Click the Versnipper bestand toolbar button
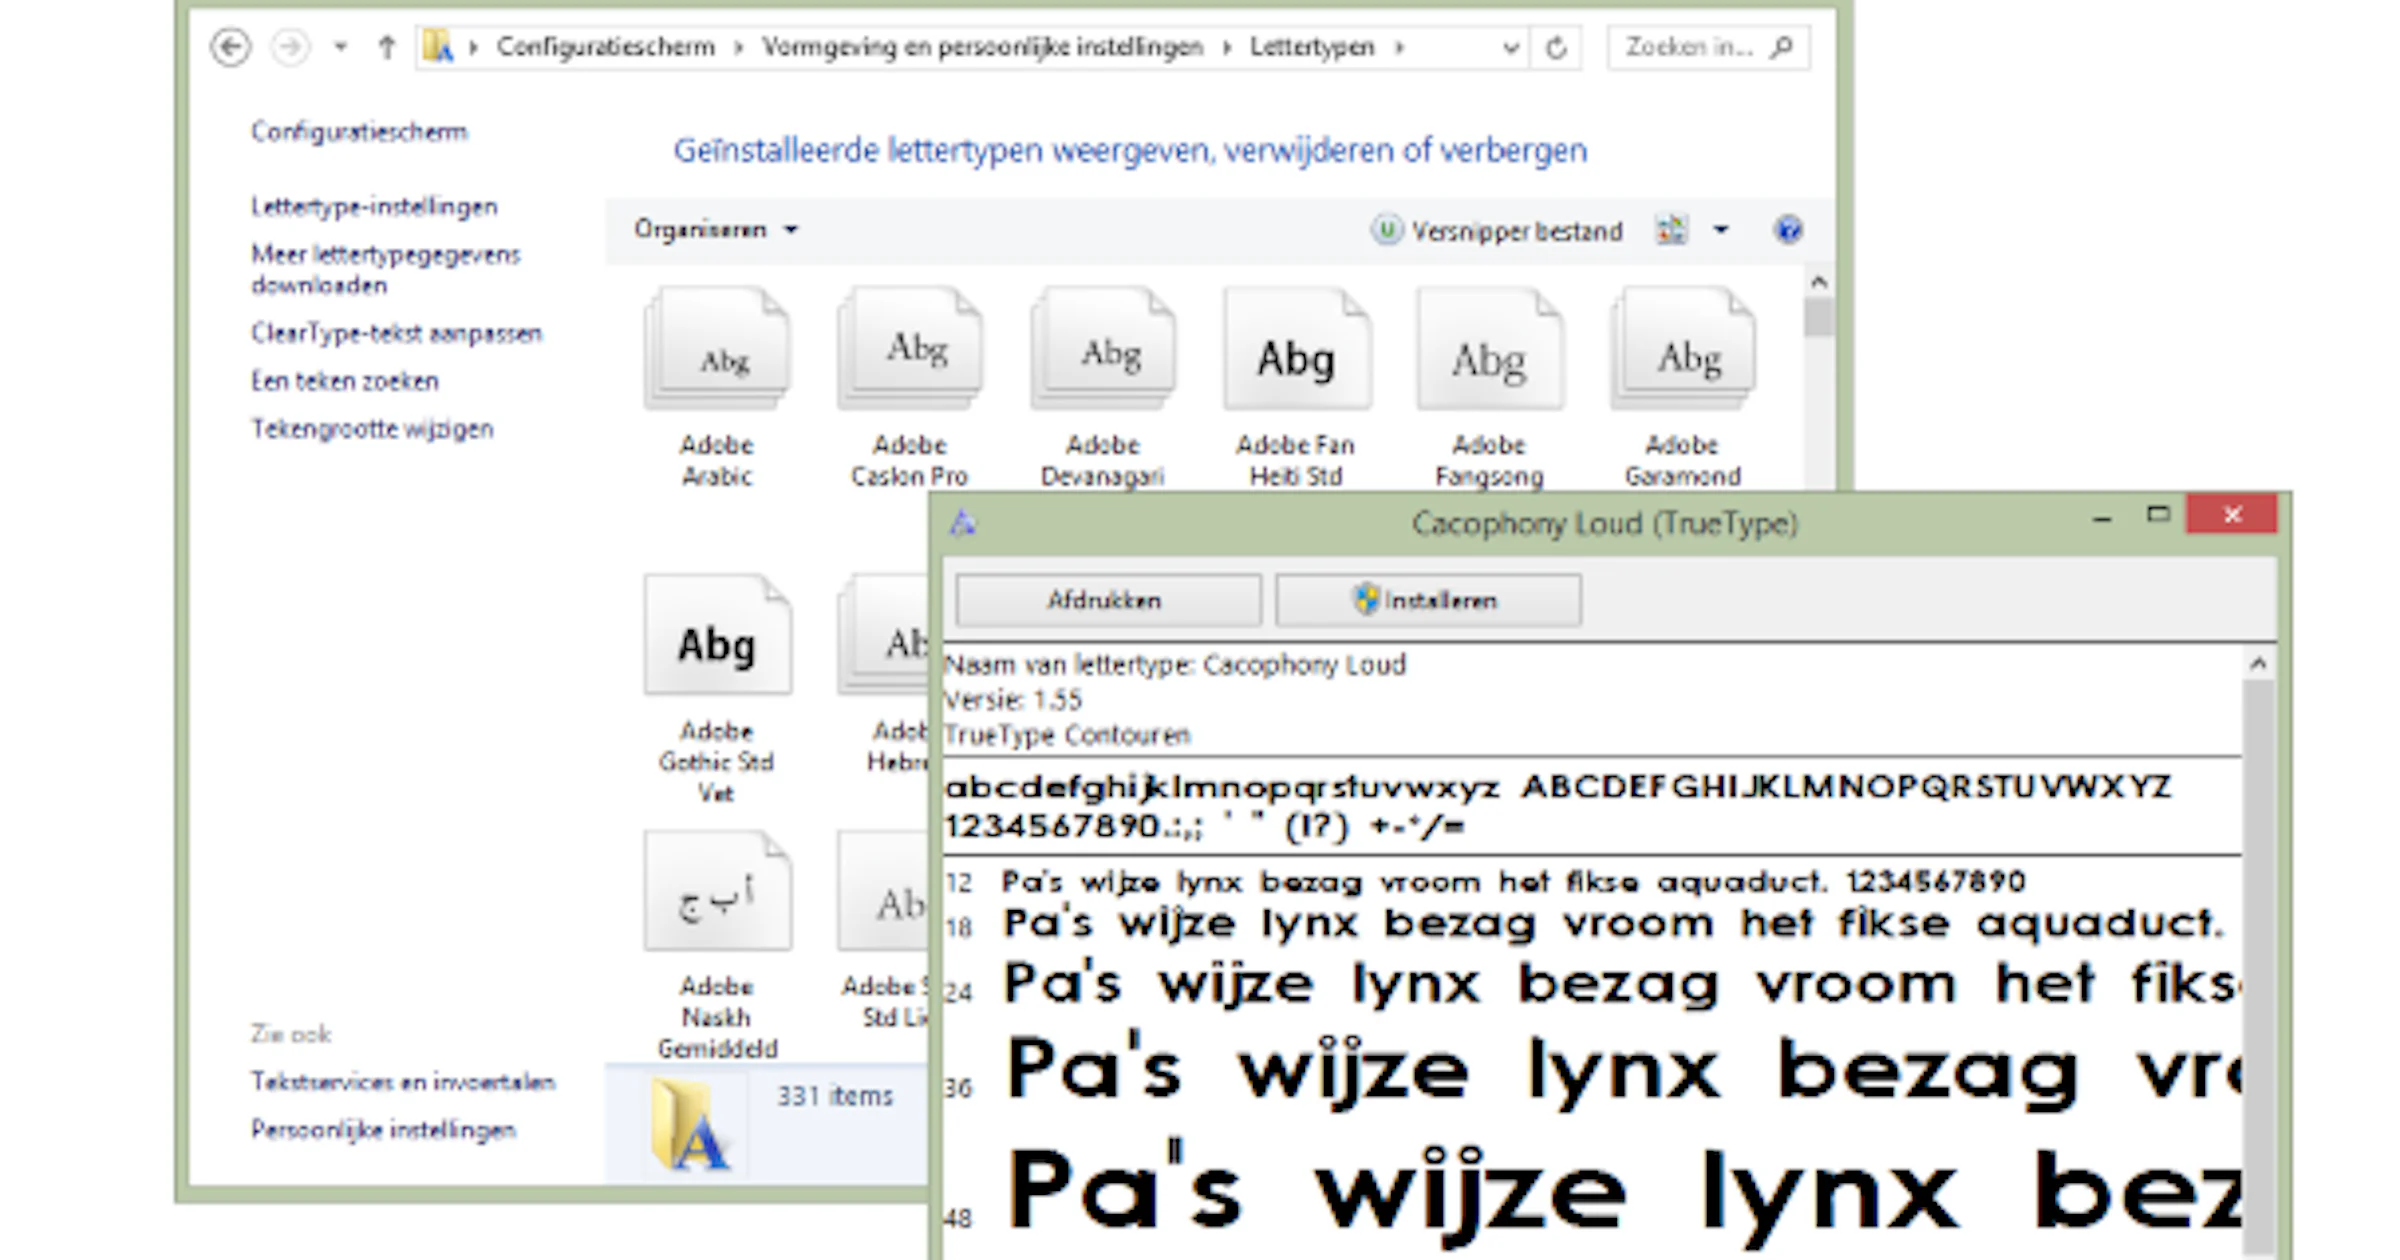This screenshot has width=2400, height=1260. (1497, 231)
